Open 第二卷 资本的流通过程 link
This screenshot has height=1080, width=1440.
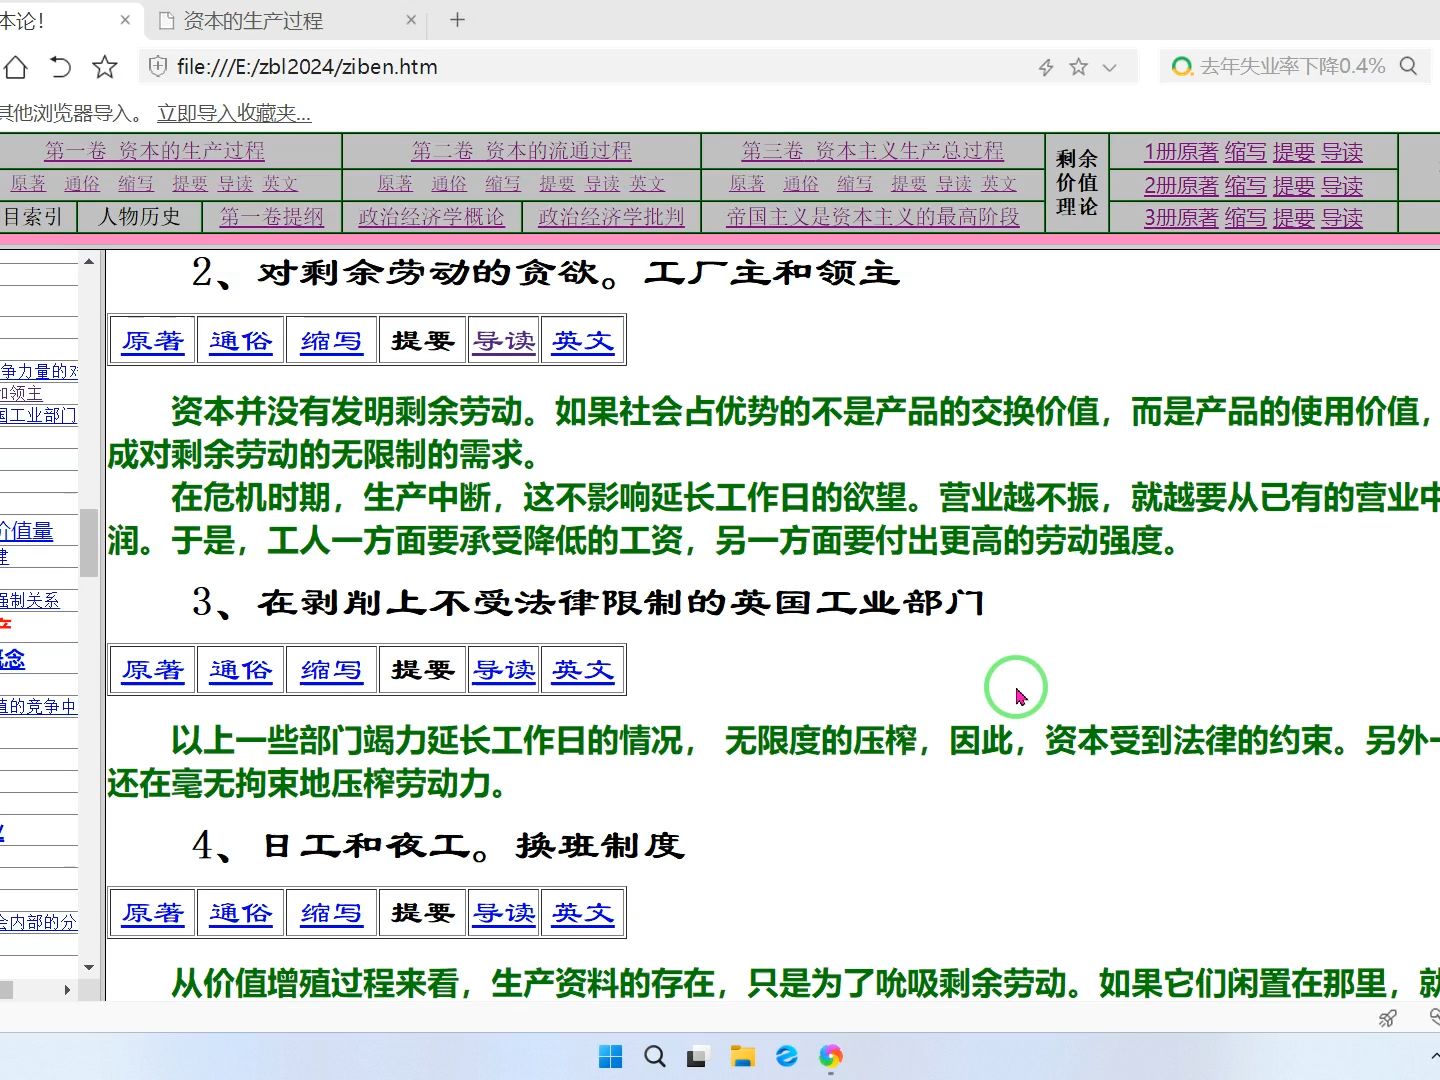[521, 151]
